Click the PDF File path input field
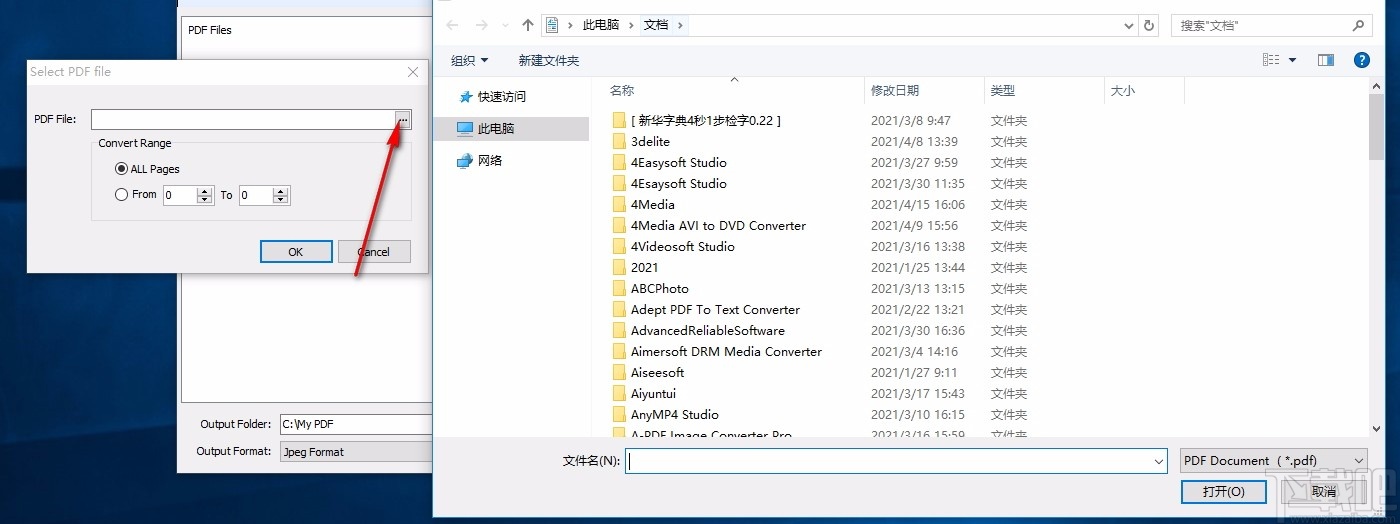The image size is (1400, 524). (242, 120)
